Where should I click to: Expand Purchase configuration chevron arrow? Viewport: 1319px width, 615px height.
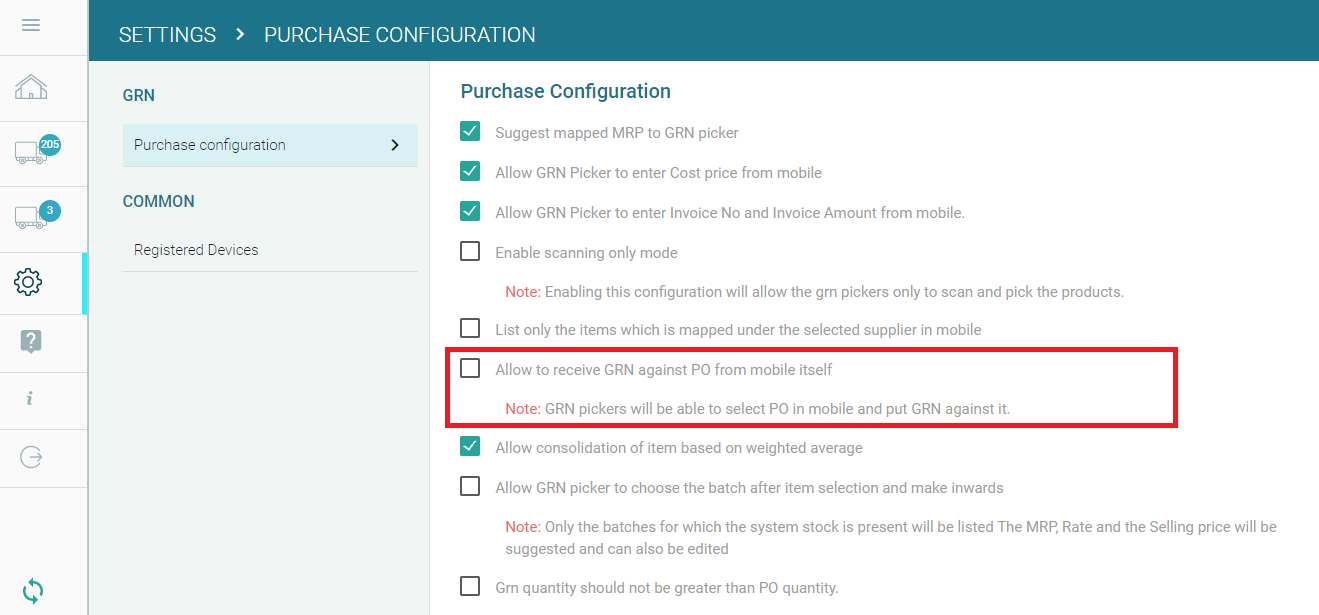pyautogui.click(x=395, y=145)
